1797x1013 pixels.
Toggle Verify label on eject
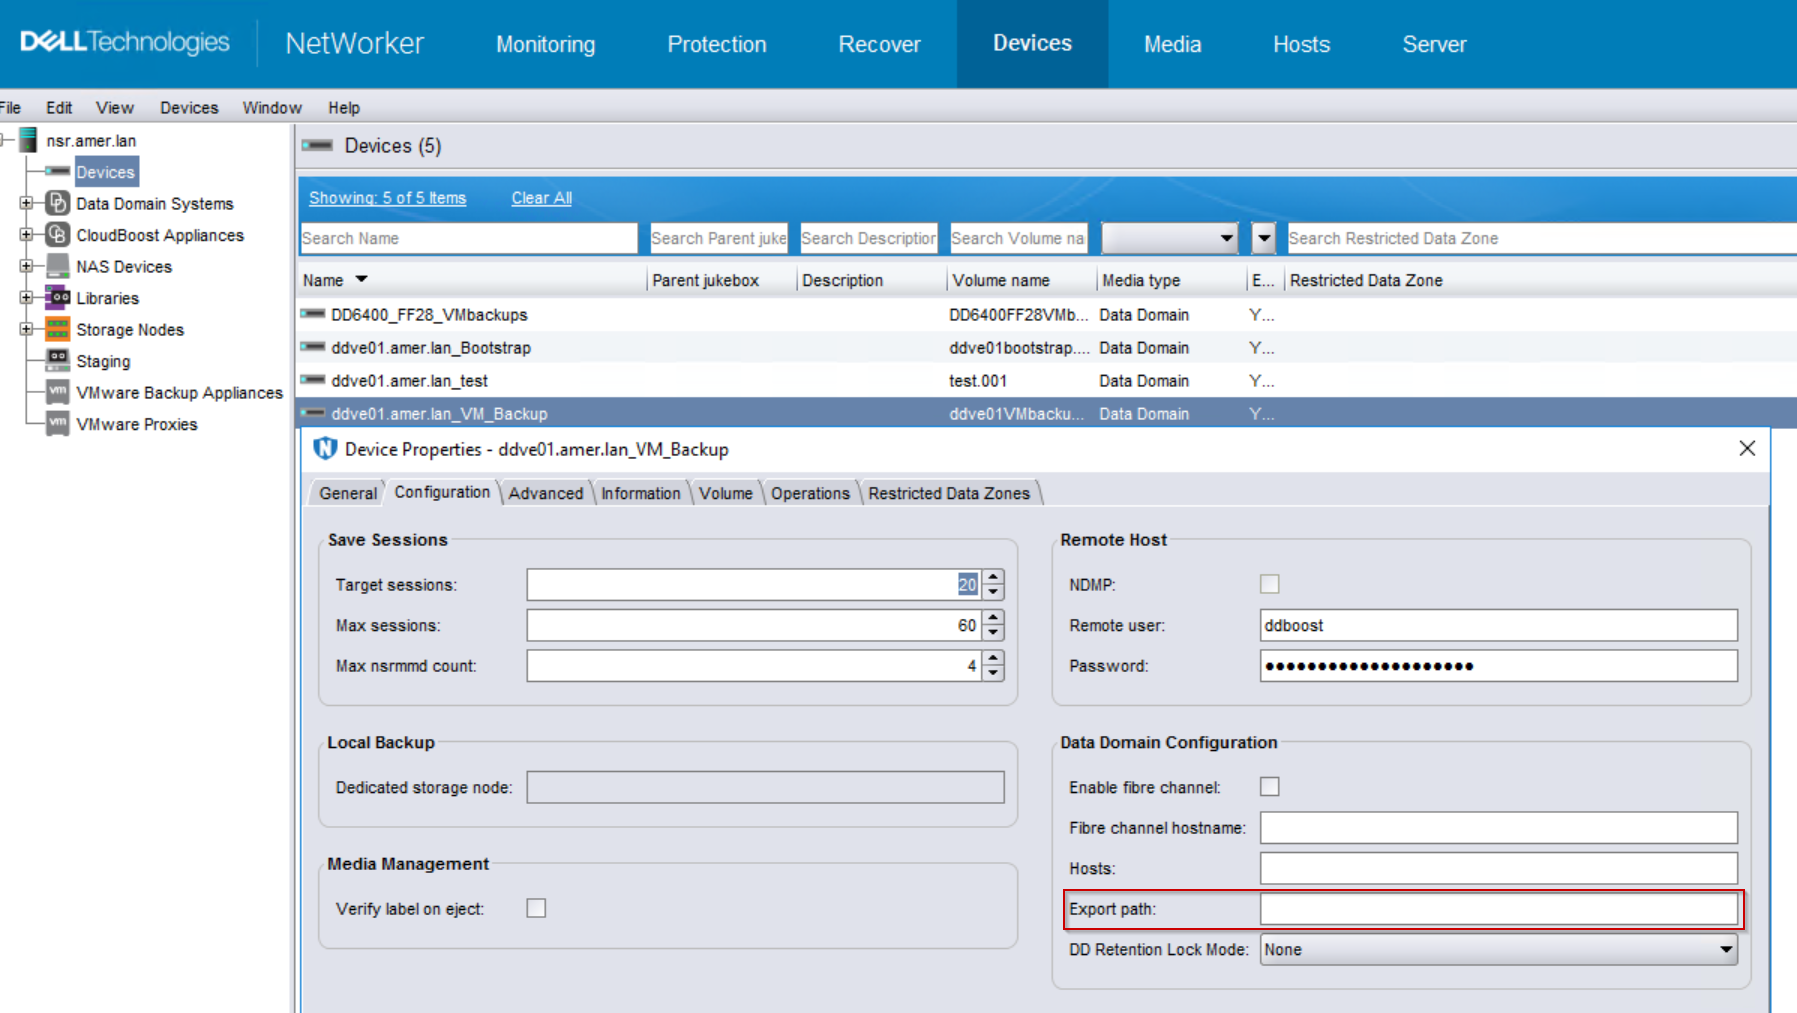pos(536,908)
